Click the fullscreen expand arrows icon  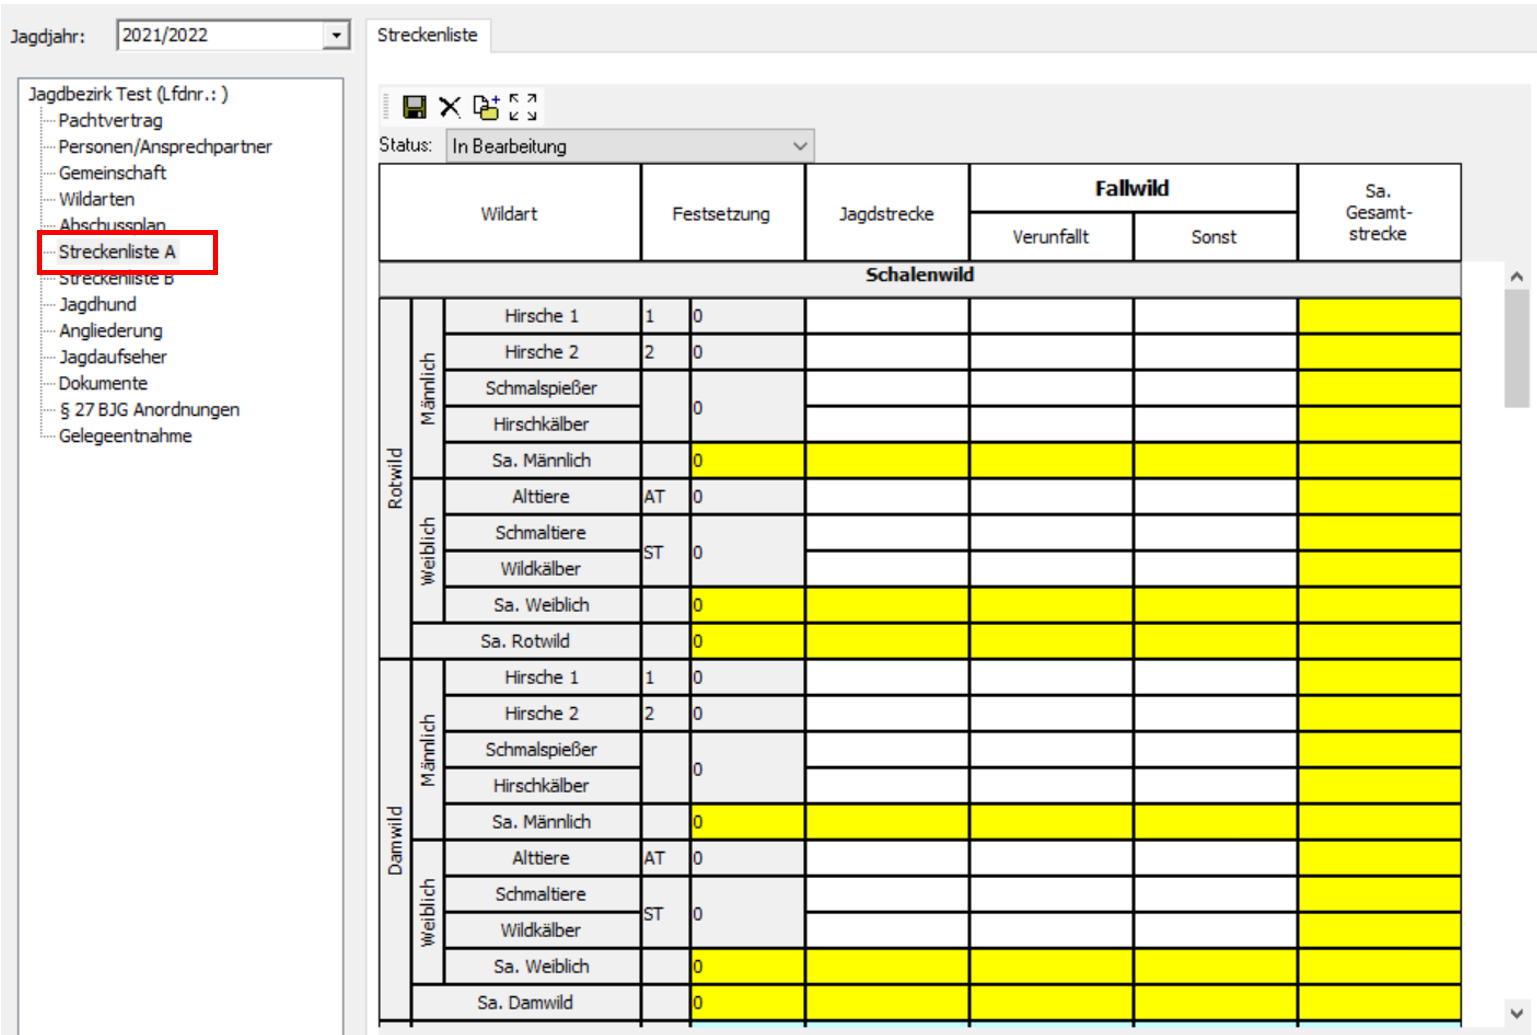522,107
